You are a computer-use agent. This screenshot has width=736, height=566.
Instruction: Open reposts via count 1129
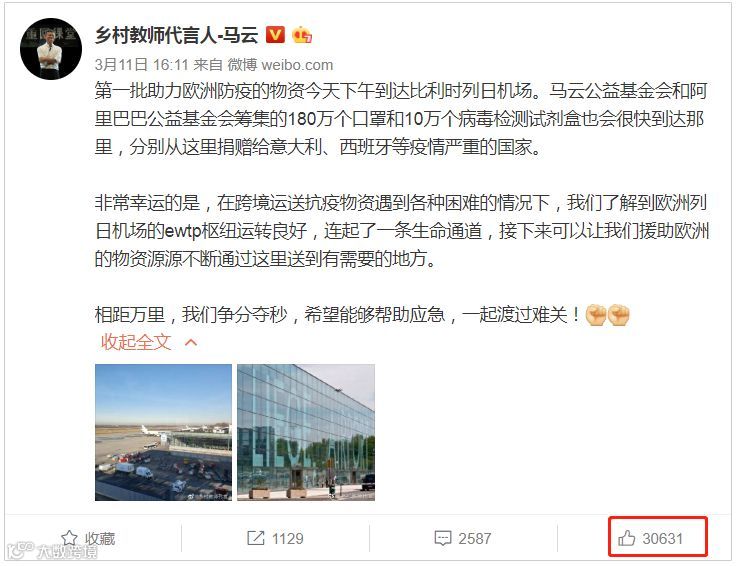tap(288, 538)
